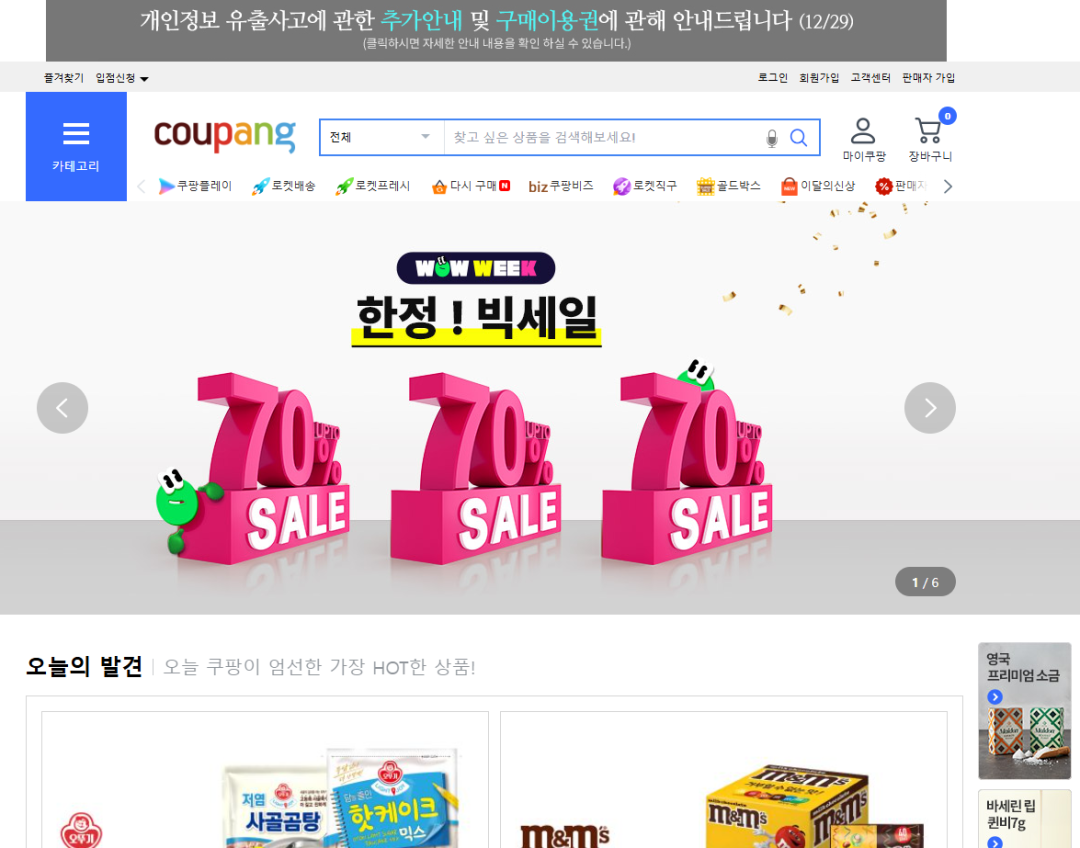Click the Coupang logo
The width and height of the screenshot is (1080, 848).
click(225, 135)
